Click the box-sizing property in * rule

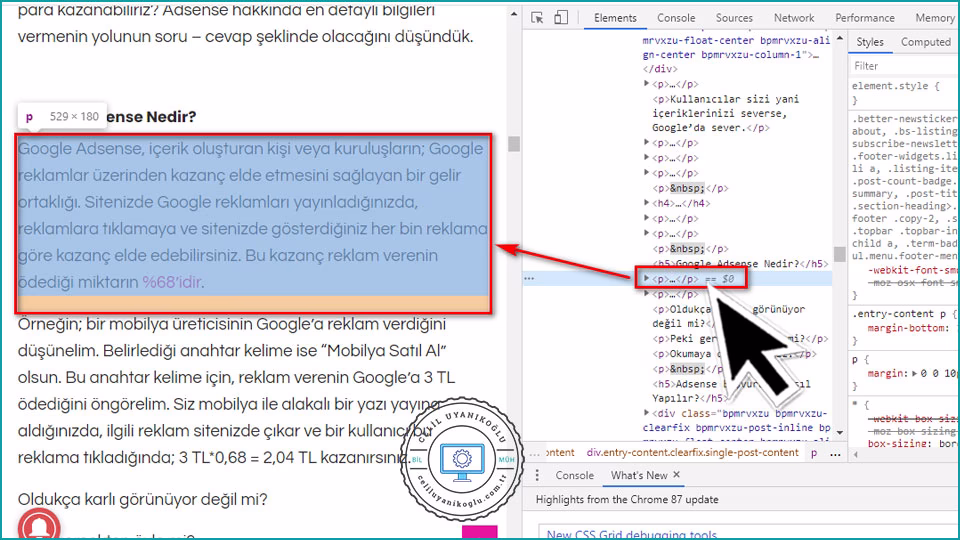pyautogui.click(x=912, y=443)
